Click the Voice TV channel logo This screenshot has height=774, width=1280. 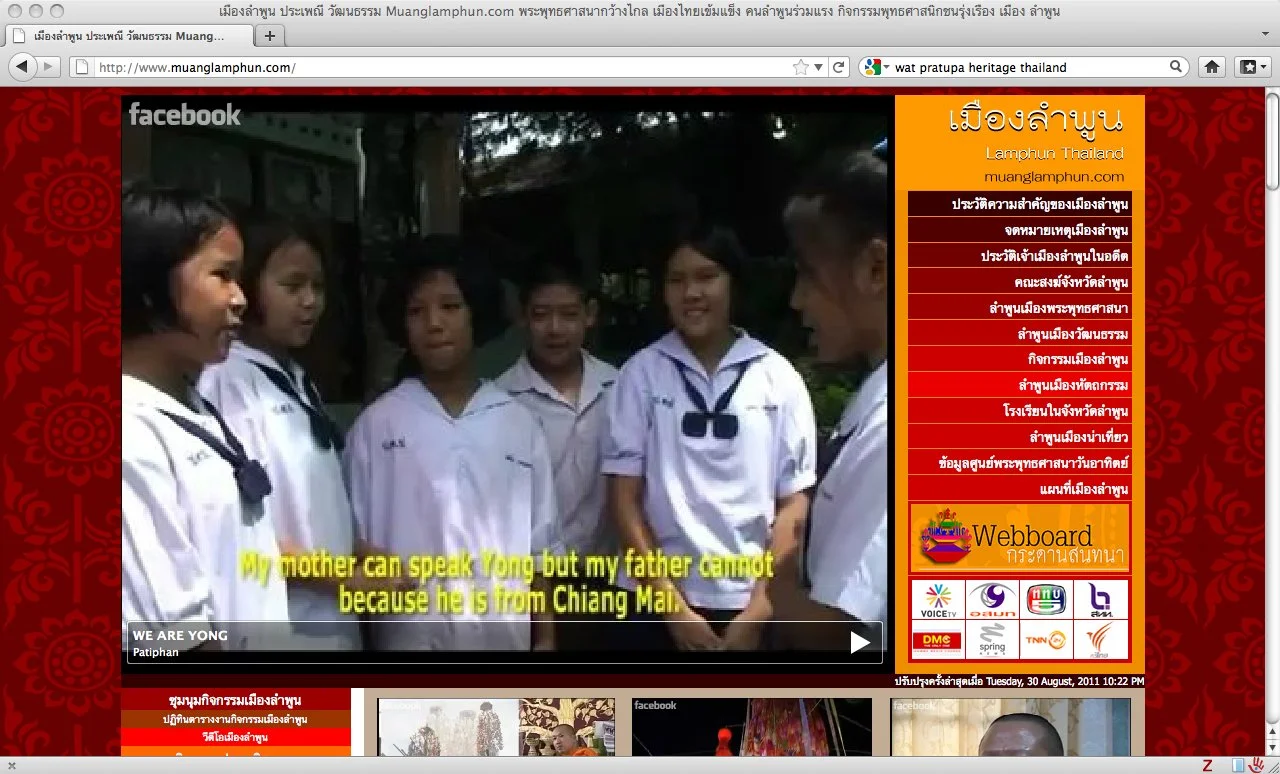click(x=938, y=599)
